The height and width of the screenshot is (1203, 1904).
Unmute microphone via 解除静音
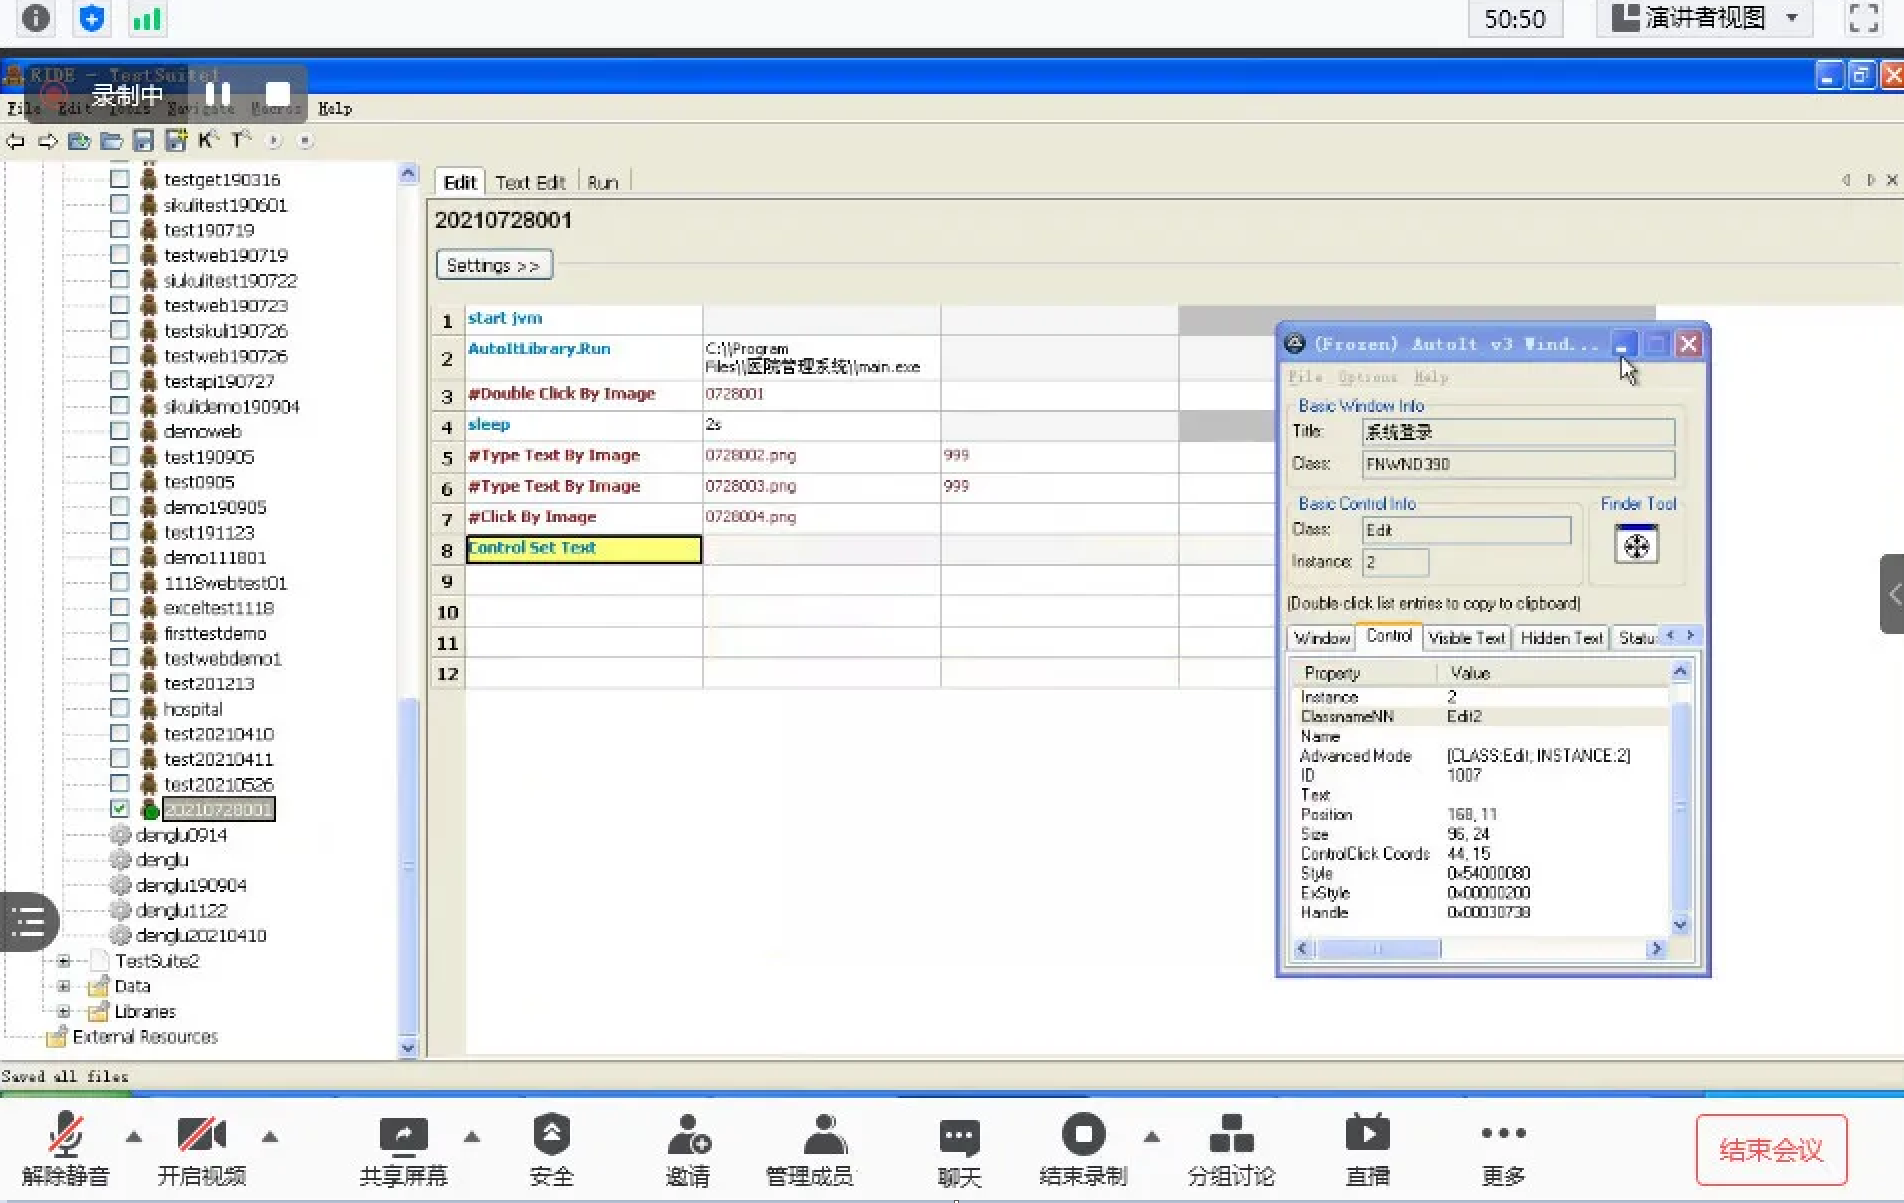point(65,1150)
